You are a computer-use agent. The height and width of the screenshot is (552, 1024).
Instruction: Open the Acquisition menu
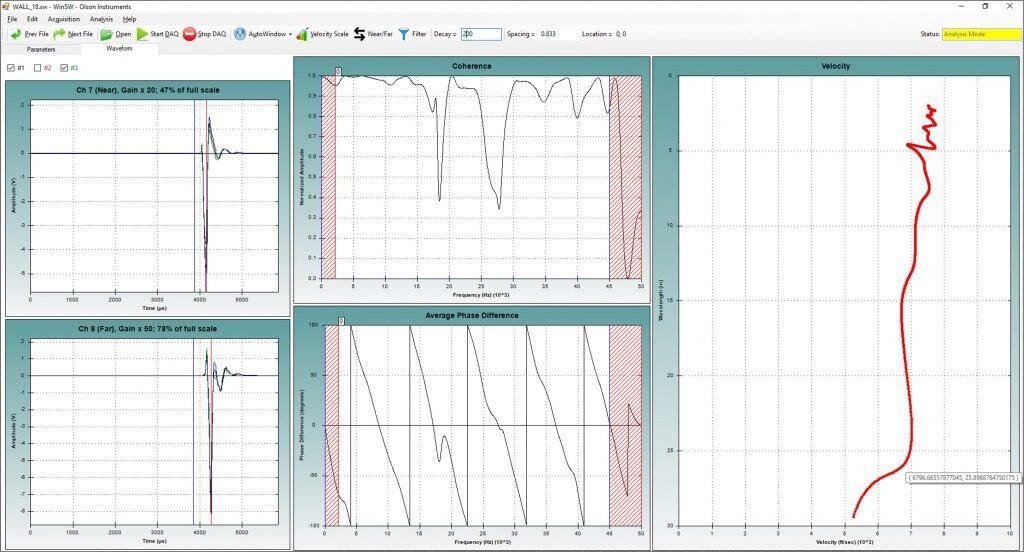coord(64,19)
